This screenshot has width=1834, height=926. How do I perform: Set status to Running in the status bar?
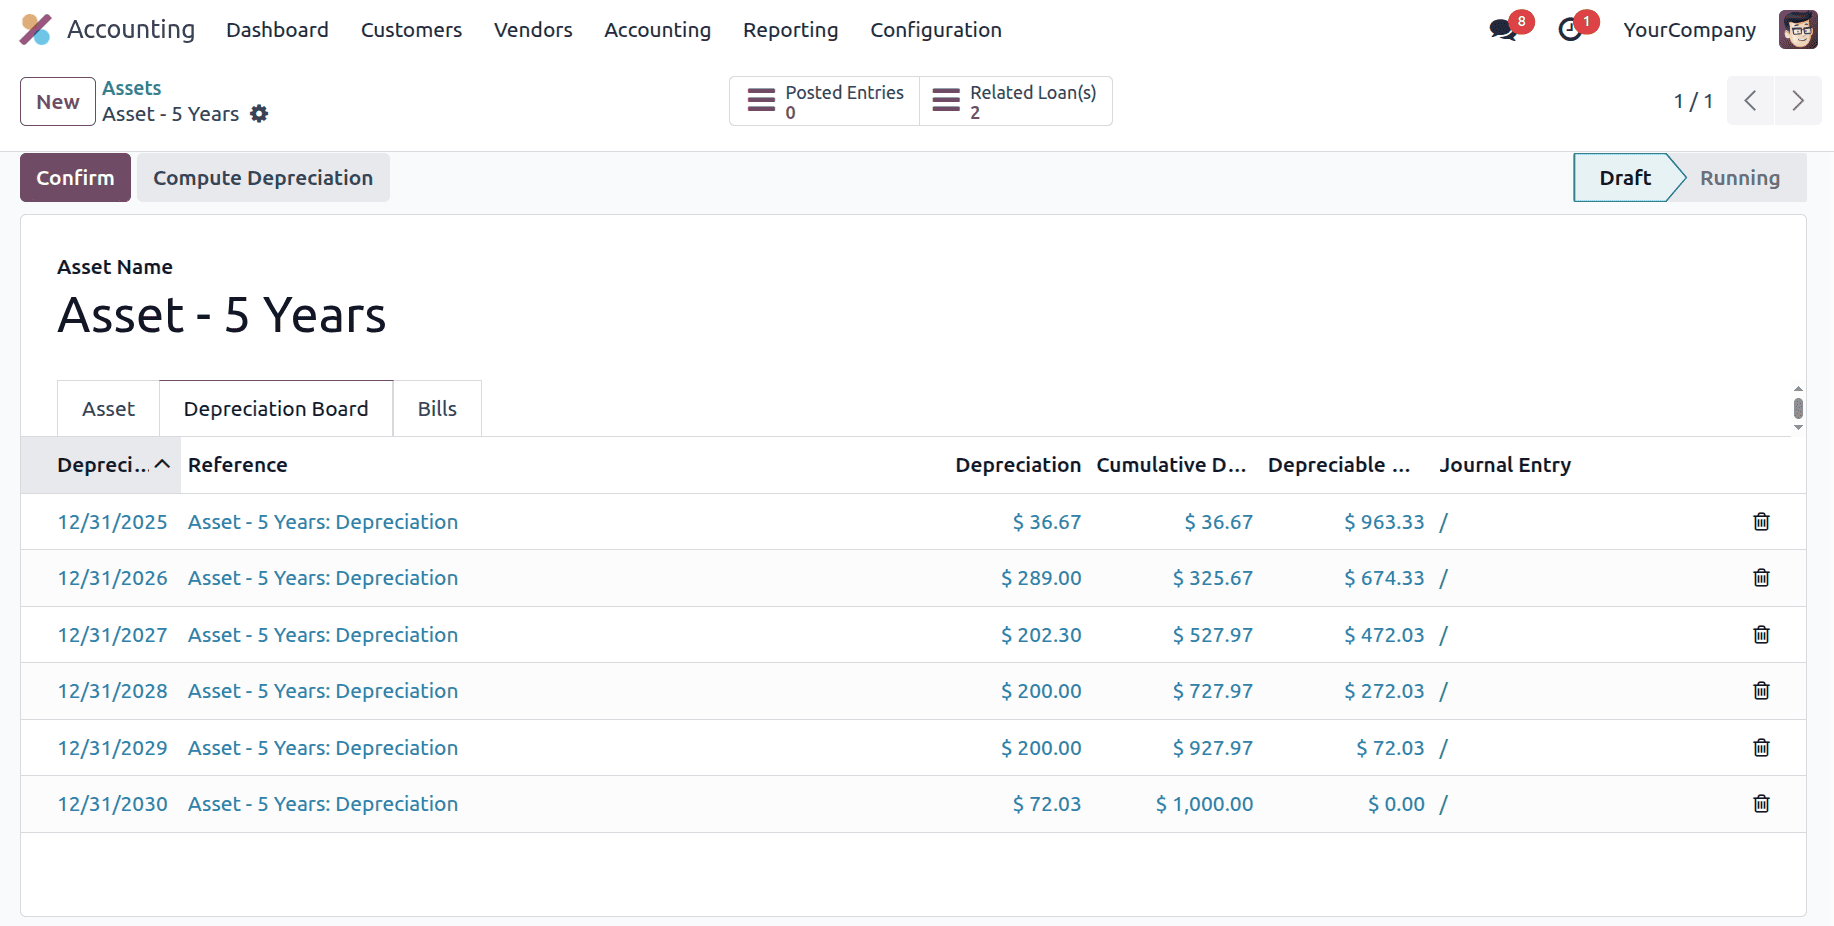coord(1740,177)
